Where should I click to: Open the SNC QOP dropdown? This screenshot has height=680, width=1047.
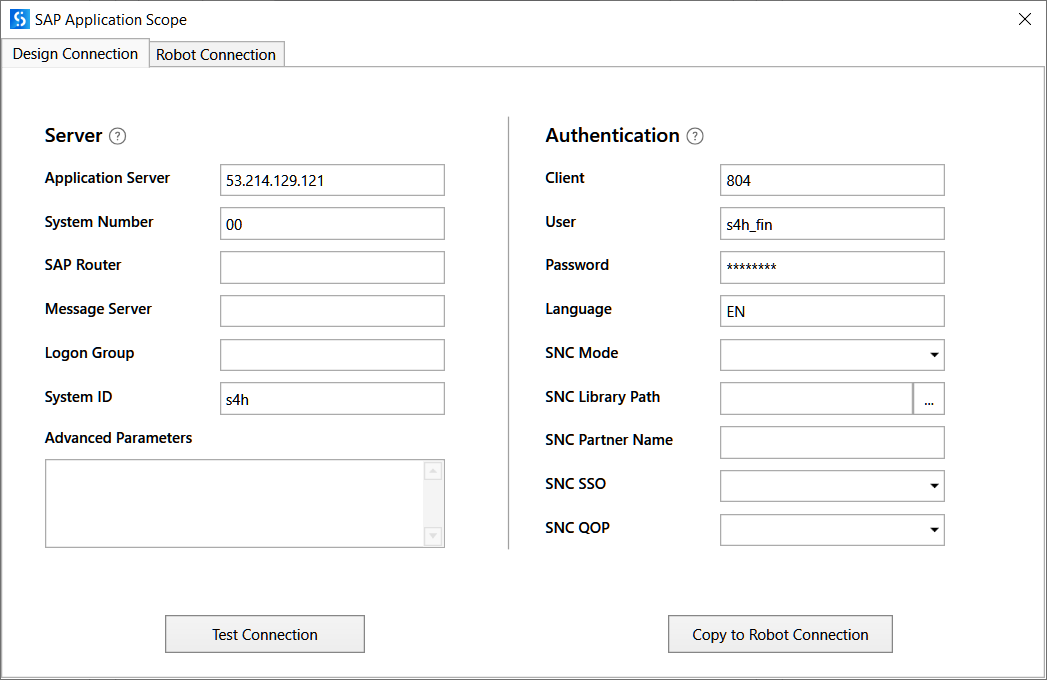point(832,530)
